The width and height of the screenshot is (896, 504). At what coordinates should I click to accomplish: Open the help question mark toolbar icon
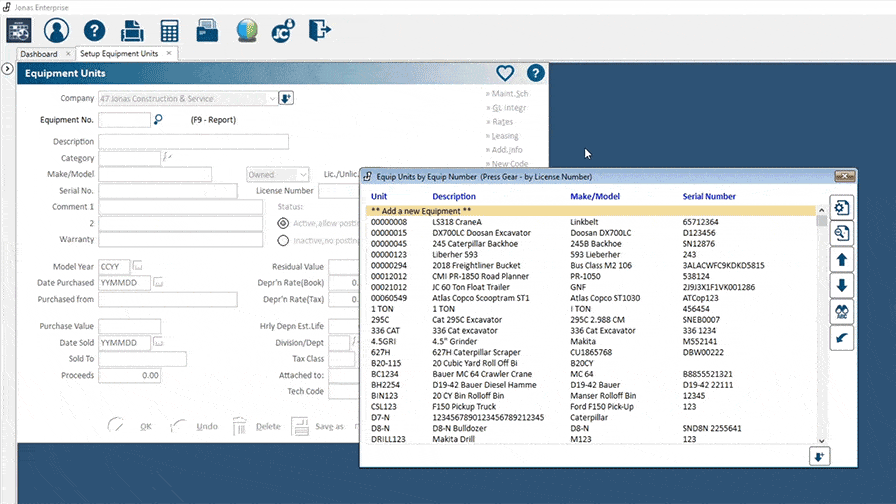tap(94, 30)
